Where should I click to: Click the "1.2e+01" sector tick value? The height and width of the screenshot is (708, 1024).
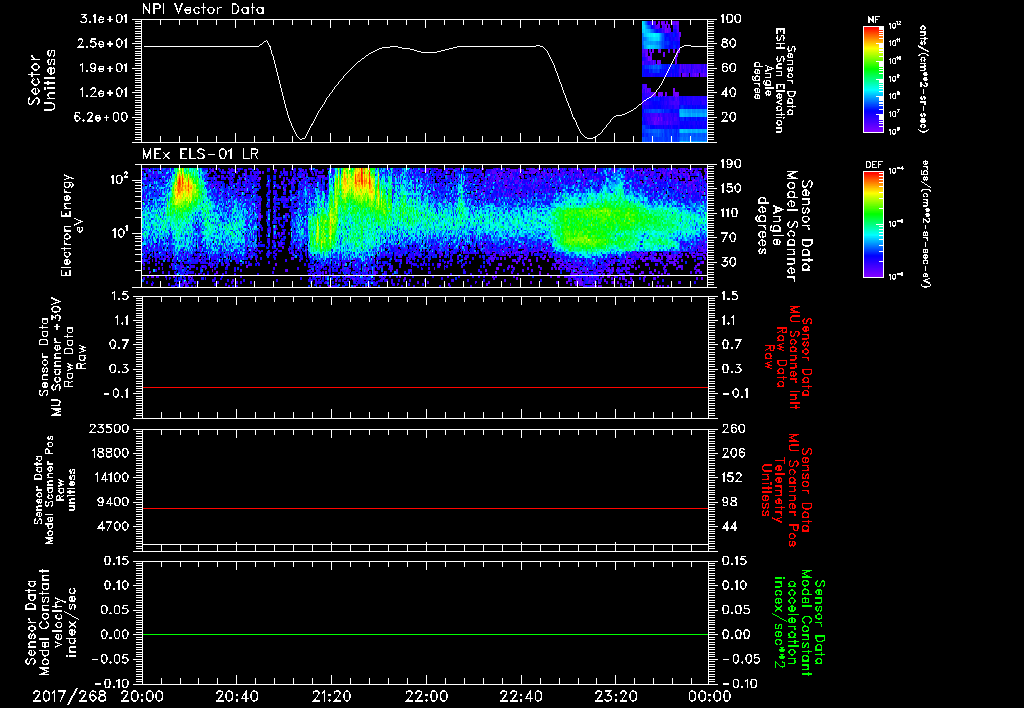pyautogui.click(x=104, y=93)
